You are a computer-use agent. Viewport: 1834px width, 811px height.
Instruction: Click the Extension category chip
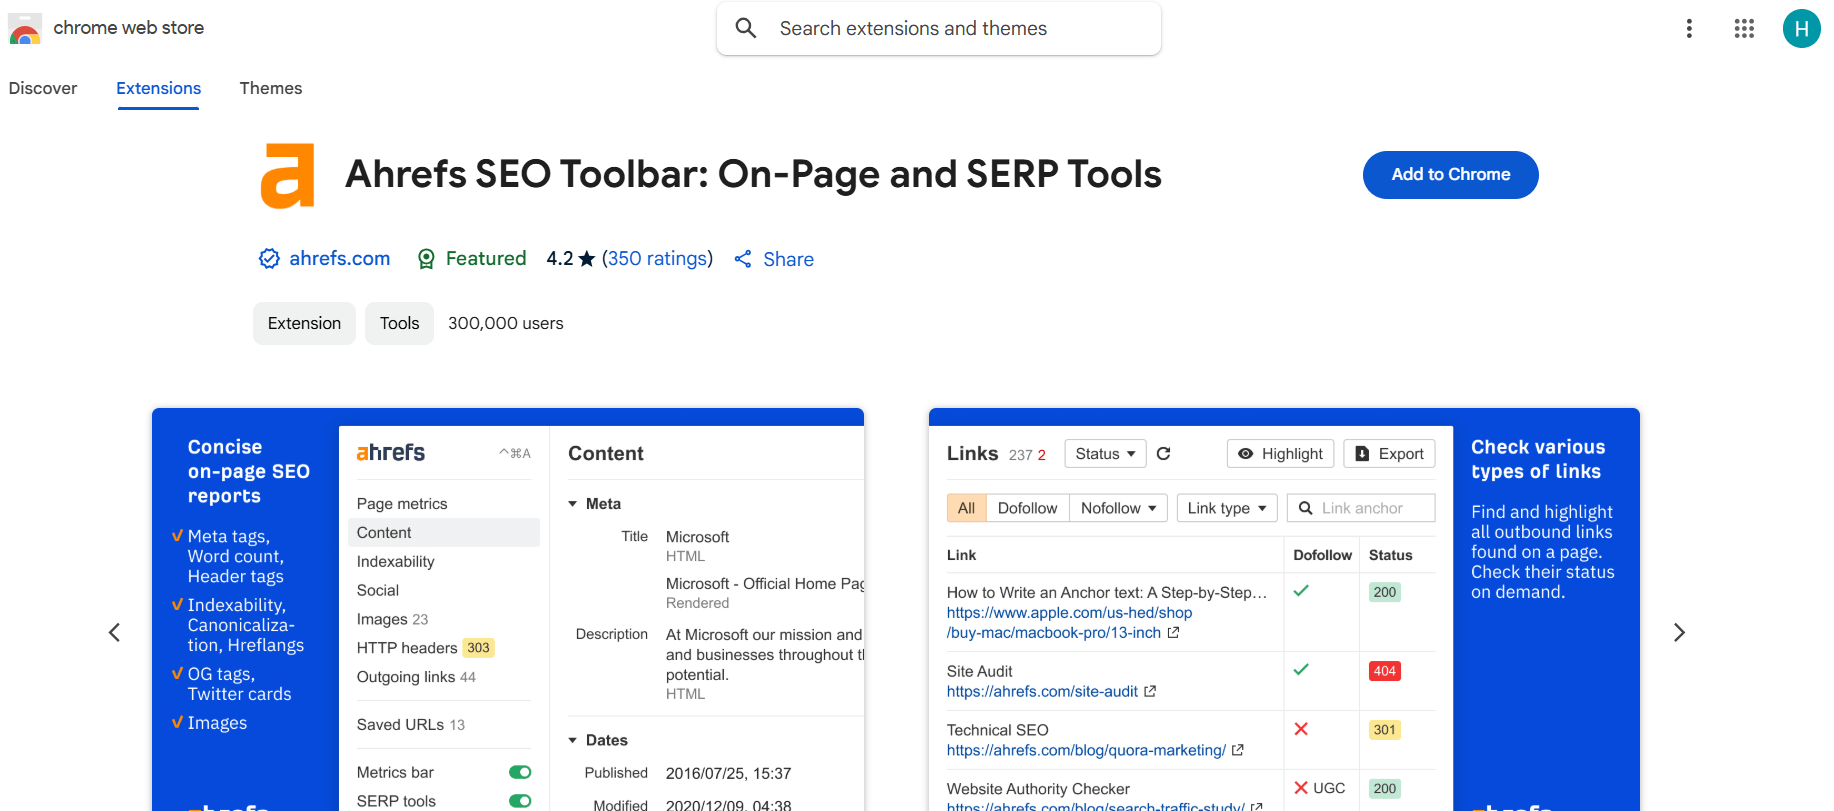coord(304,323)
